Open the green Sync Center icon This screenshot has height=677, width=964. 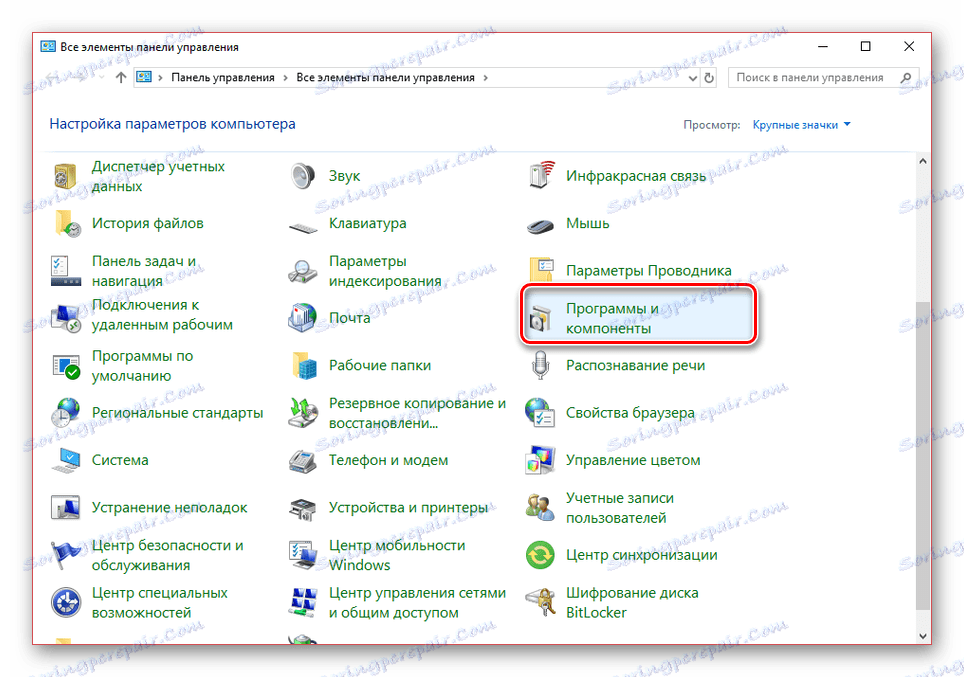(540, 555)
